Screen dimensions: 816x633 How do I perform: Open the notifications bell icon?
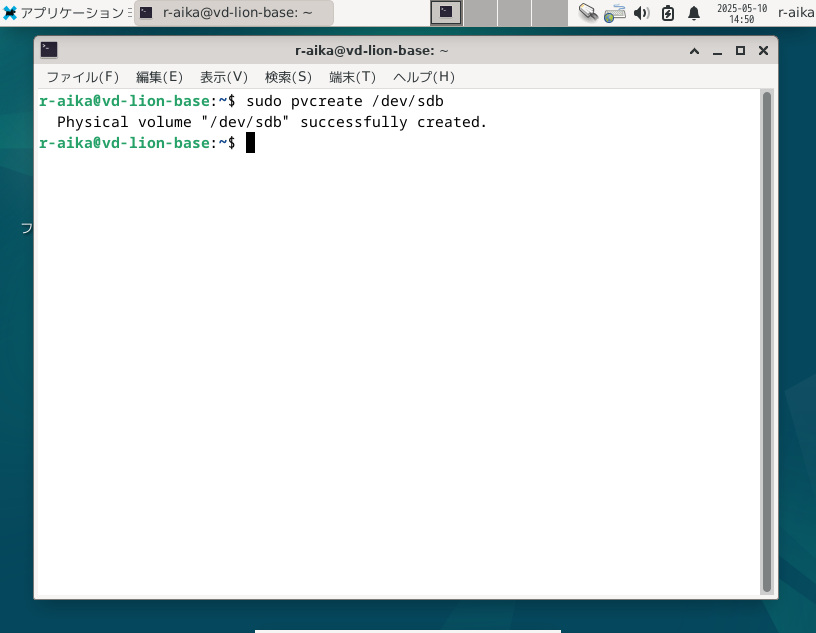(694, 12)
